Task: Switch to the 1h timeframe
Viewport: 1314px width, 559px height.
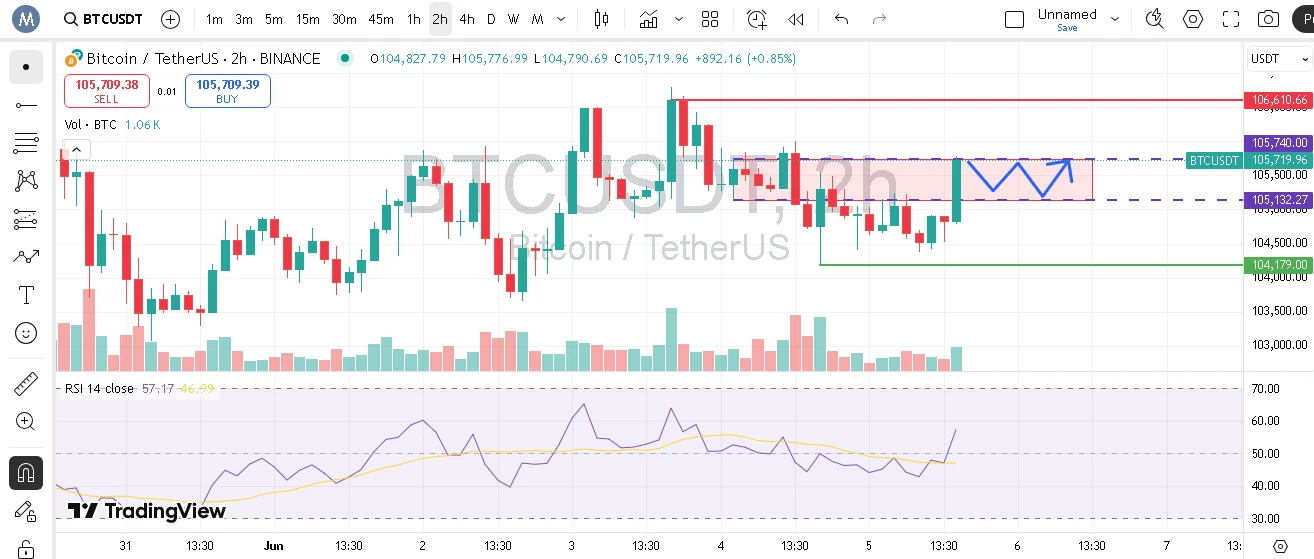Action: (414, 19)
